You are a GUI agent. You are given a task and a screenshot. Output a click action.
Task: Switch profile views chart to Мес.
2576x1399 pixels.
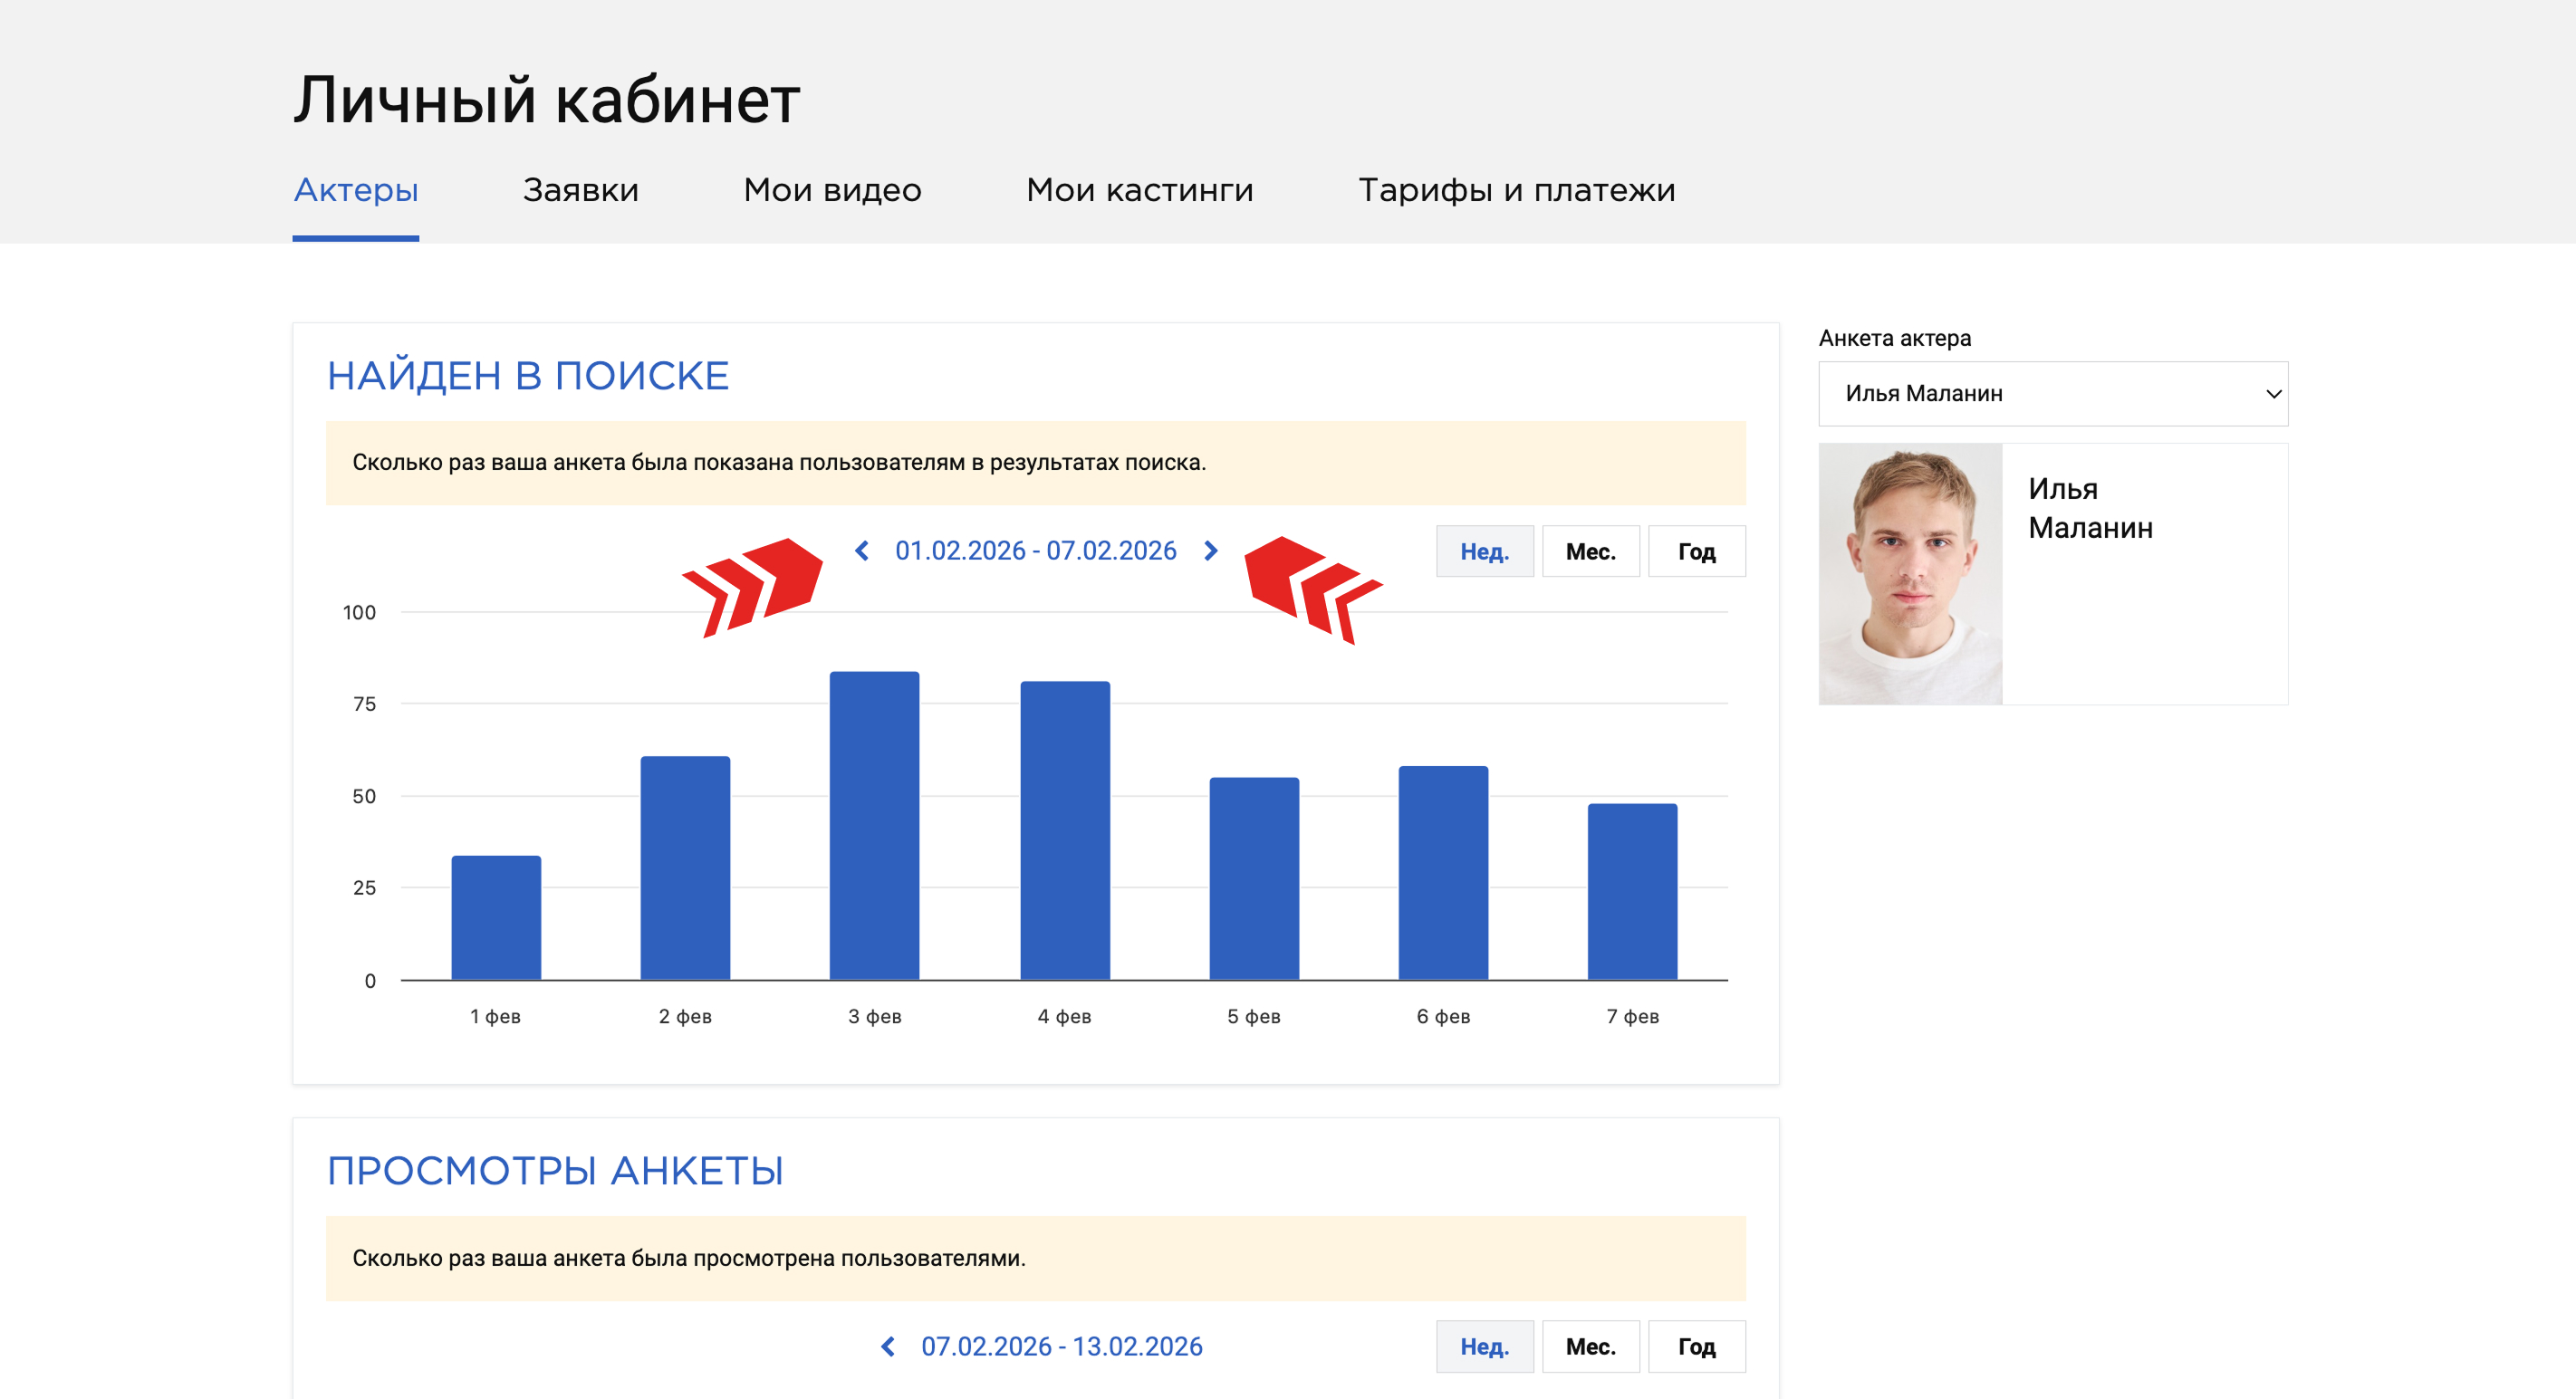tap(1590, 1346)
